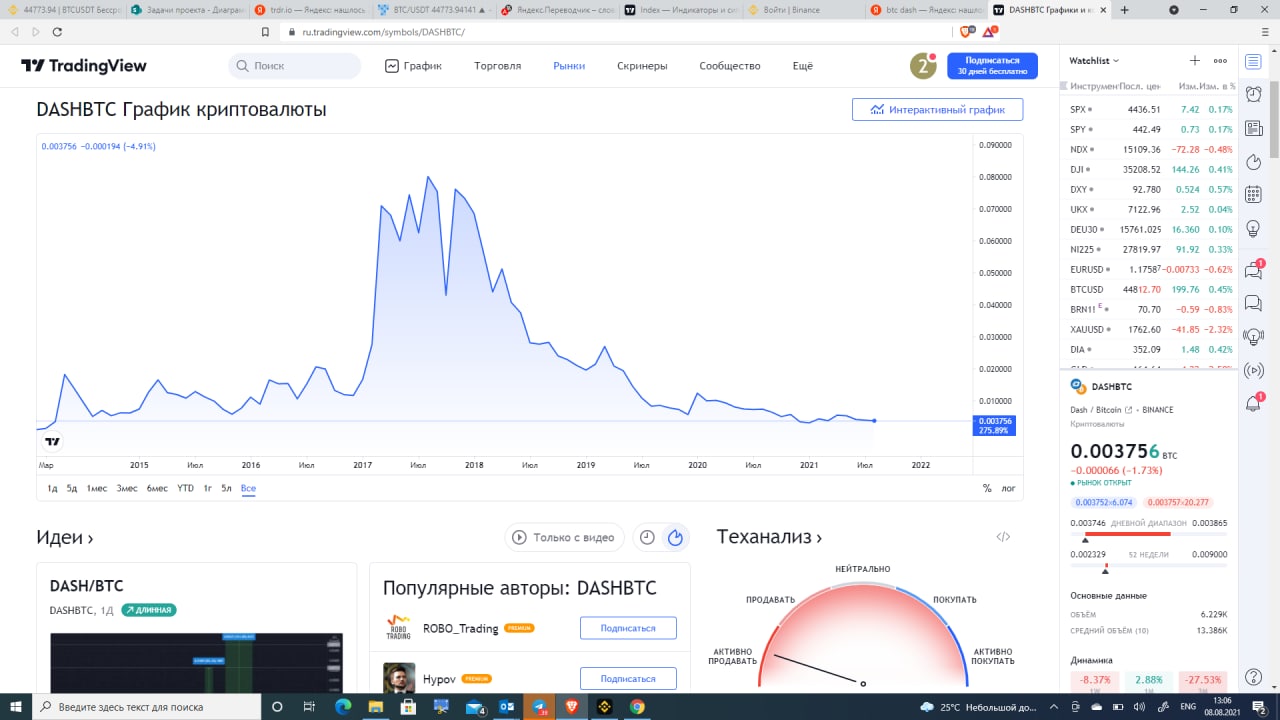Select the 6мес chart range
Viewport: 1280px width, 720px height.
click(x=157, y=489)
